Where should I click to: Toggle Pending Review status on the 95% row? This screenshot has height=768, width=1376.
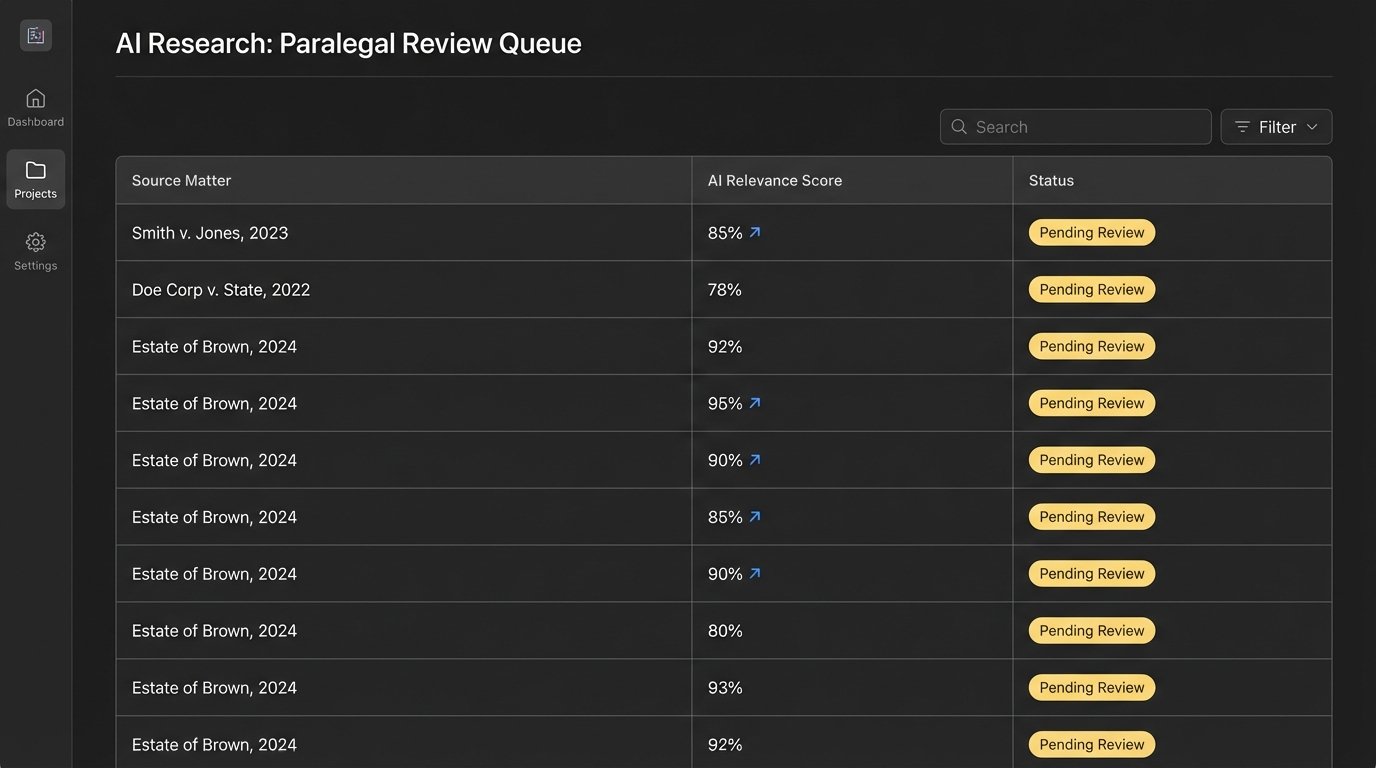coord(1091,402)
